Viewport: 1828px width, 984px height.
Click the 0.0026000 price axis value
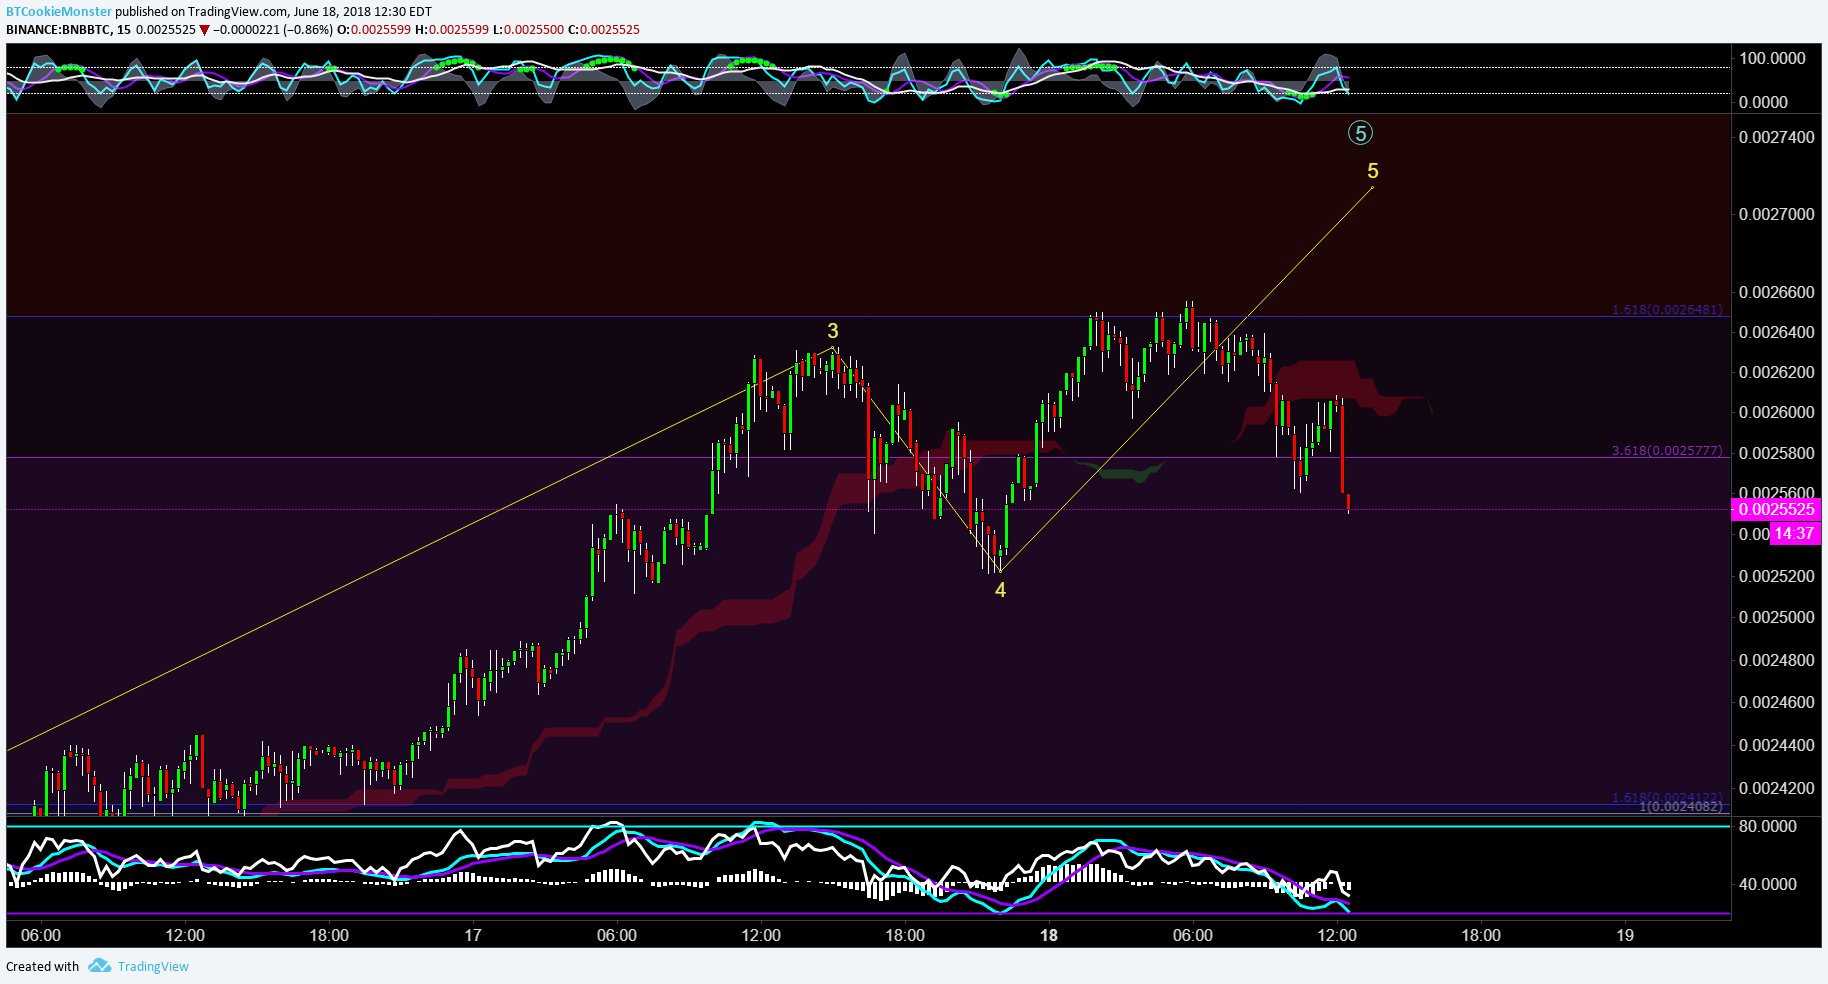[1776, 412]
